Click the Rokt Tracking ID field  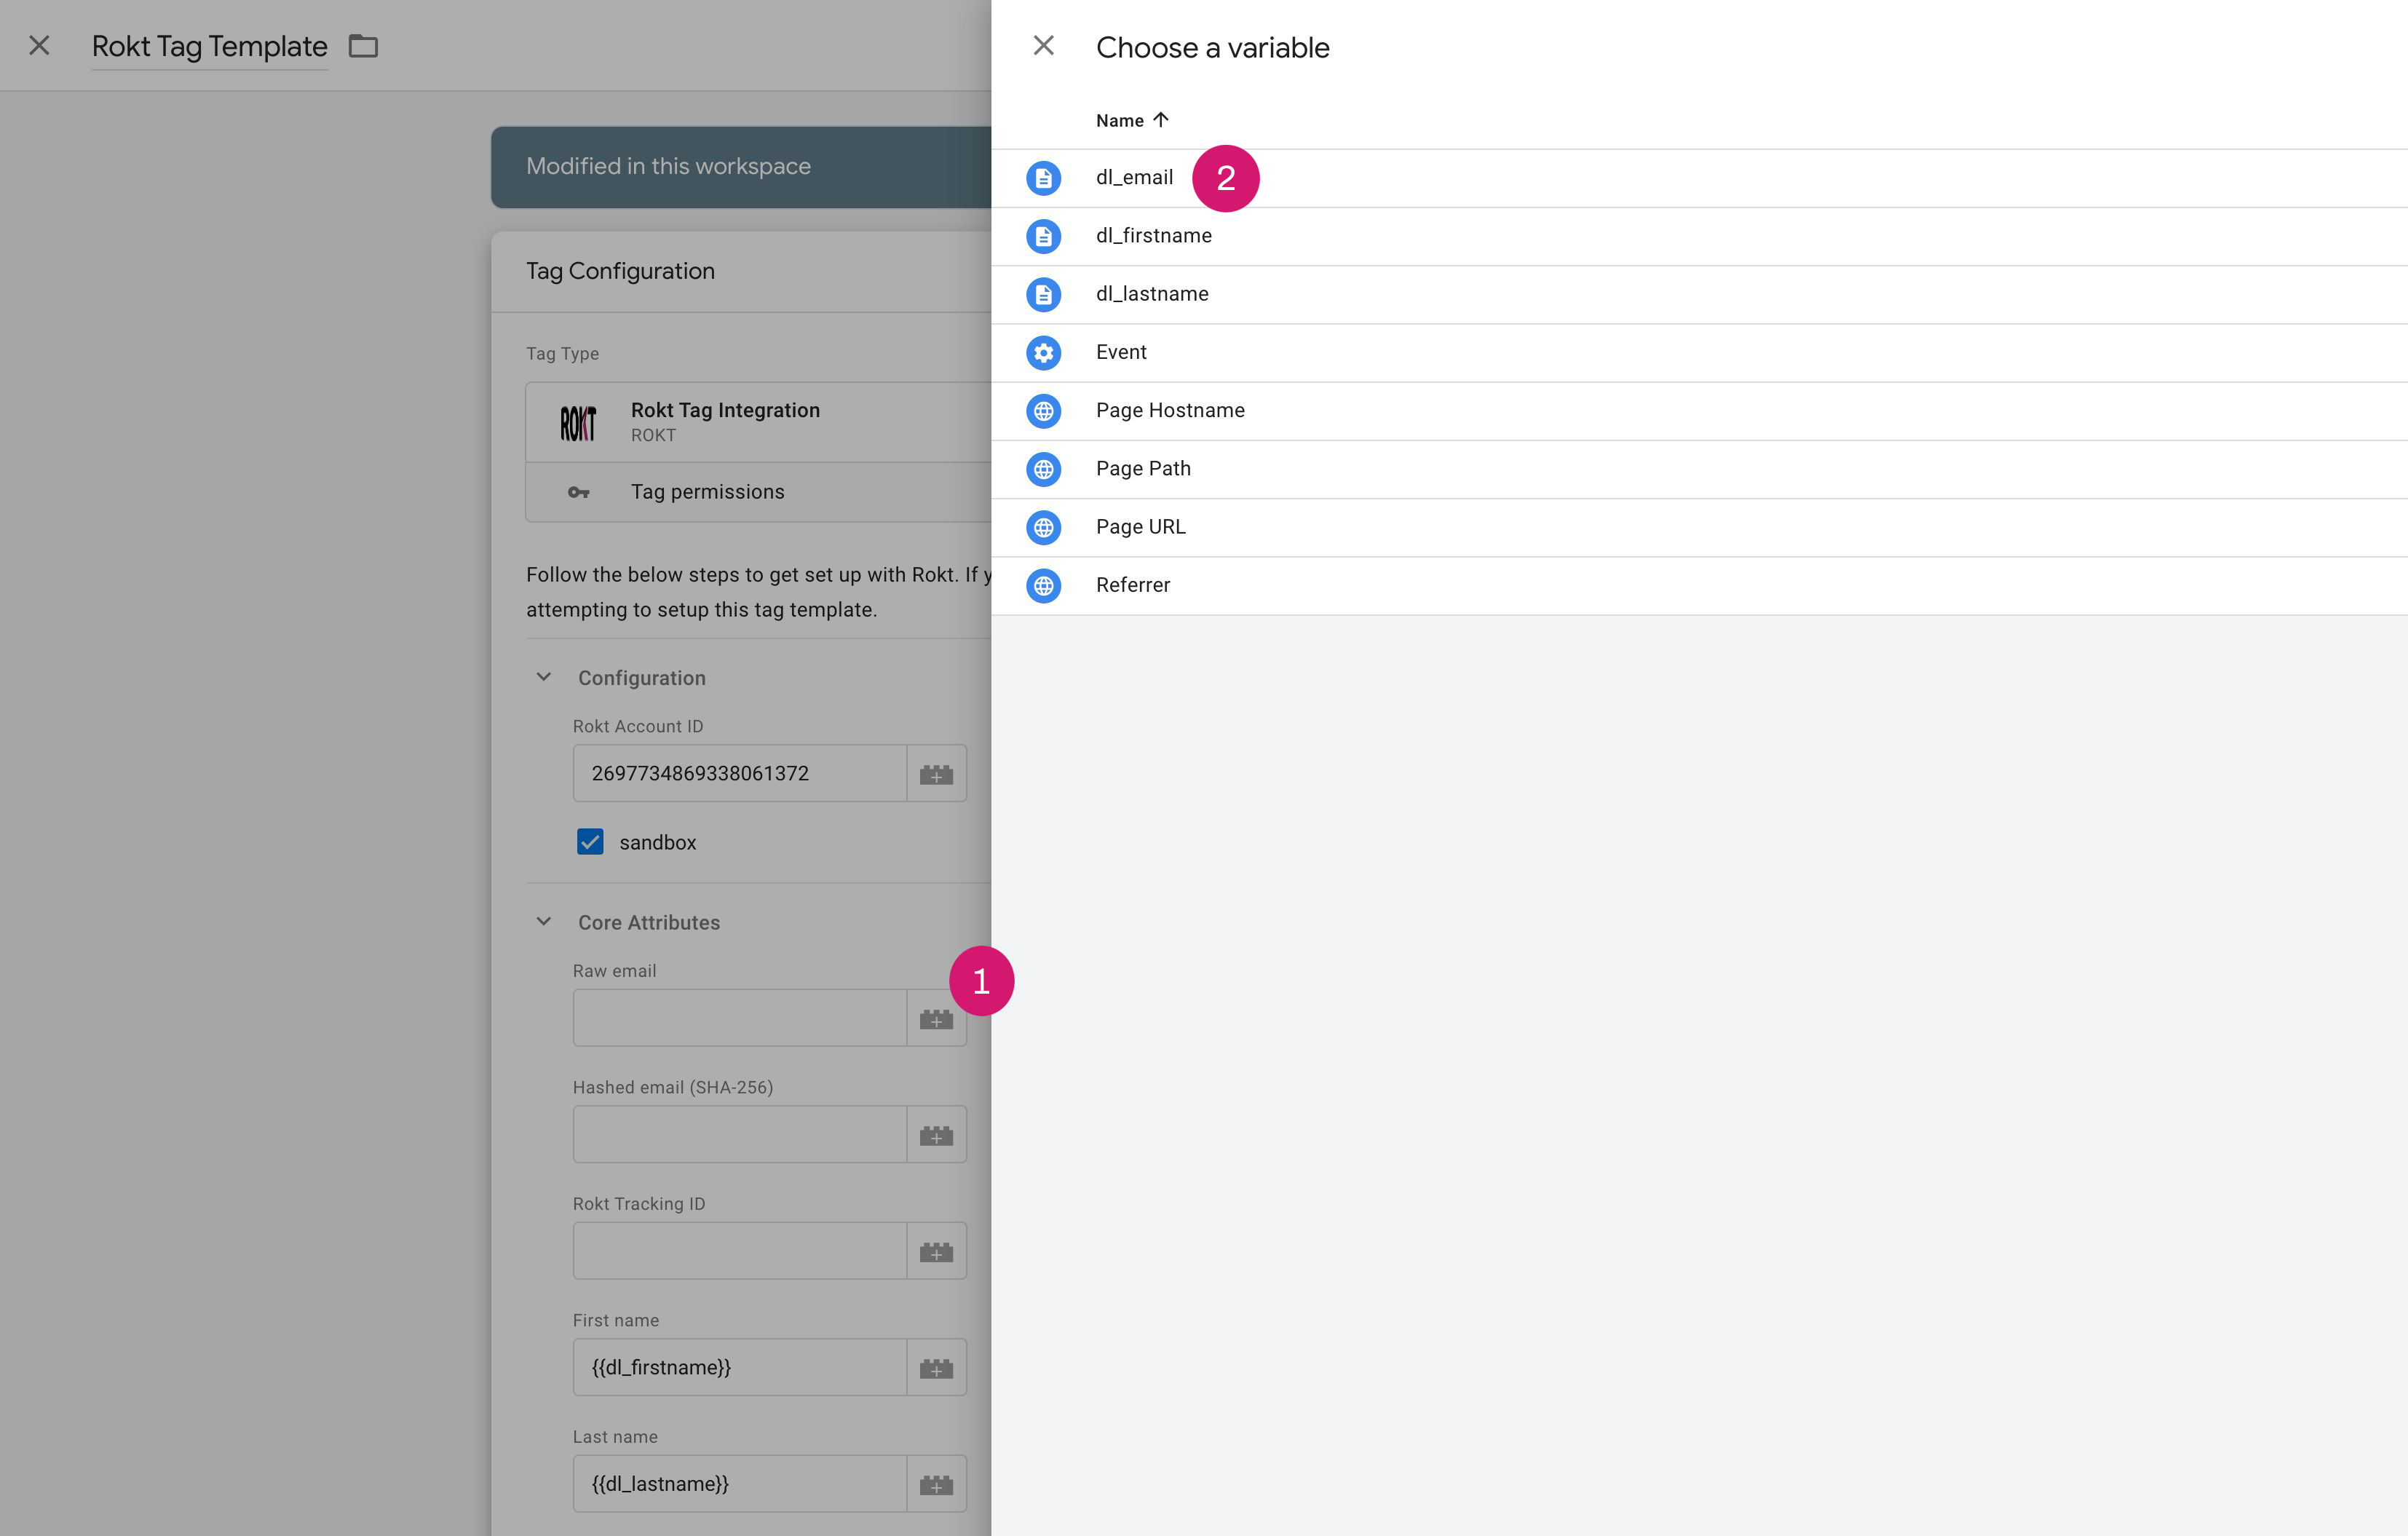click(739, 1251)
